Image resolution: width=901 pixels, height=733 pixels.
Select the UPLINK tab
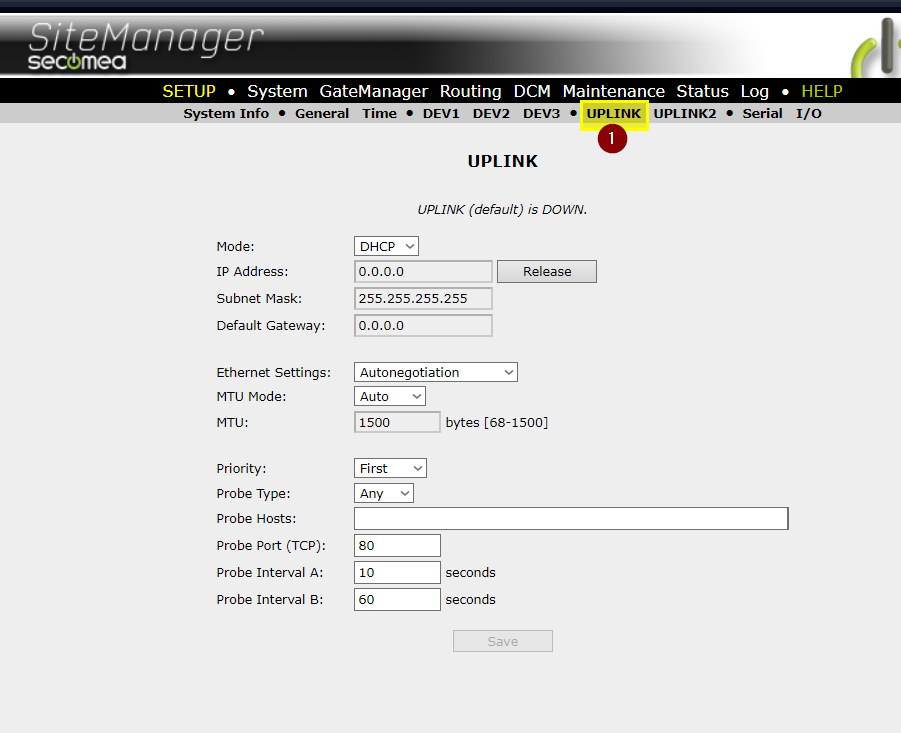(613, 114)
